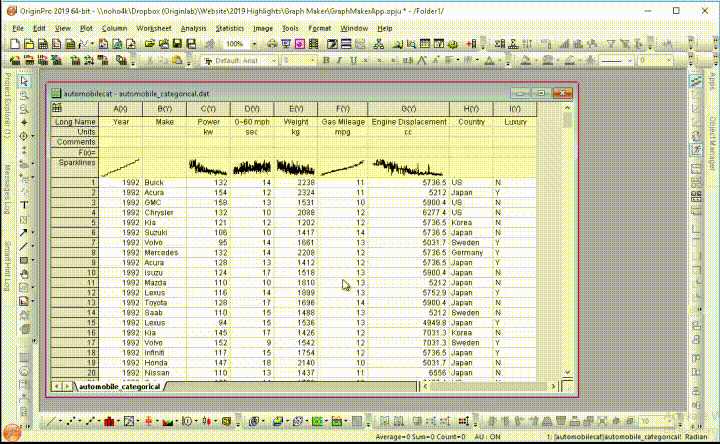This screenshot has height=444, width=720.
Task: Select column C(Y) header
Action: (x=208, y=109)
